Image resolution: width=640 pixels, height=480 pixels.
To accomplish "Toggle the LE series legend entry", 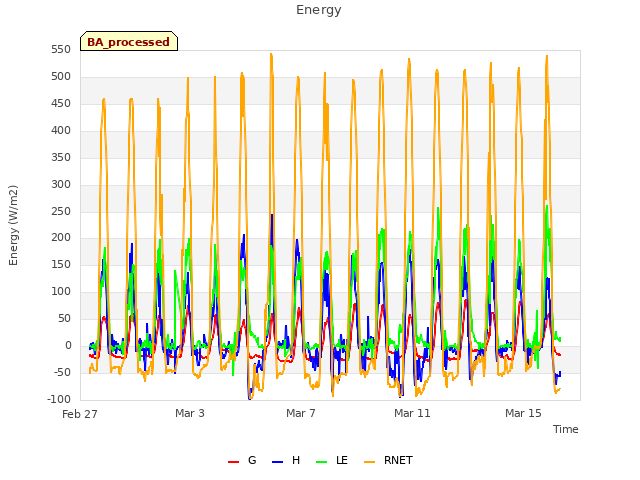I will pyautogui.click(x=332, y=460).
